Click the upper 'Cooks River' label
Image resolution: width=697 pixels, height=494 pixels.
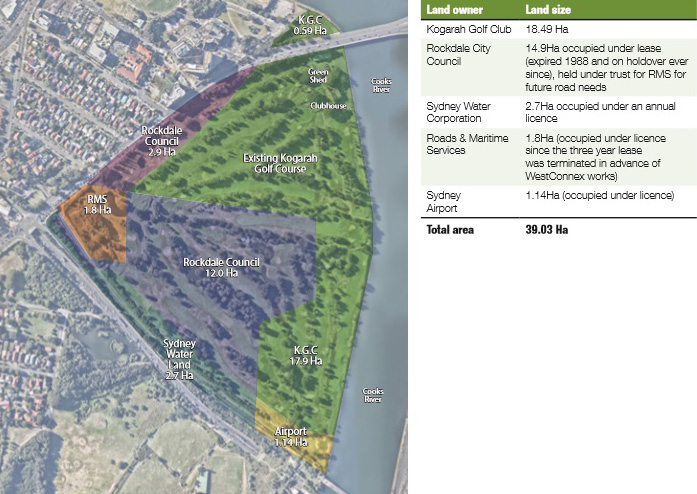381,85
